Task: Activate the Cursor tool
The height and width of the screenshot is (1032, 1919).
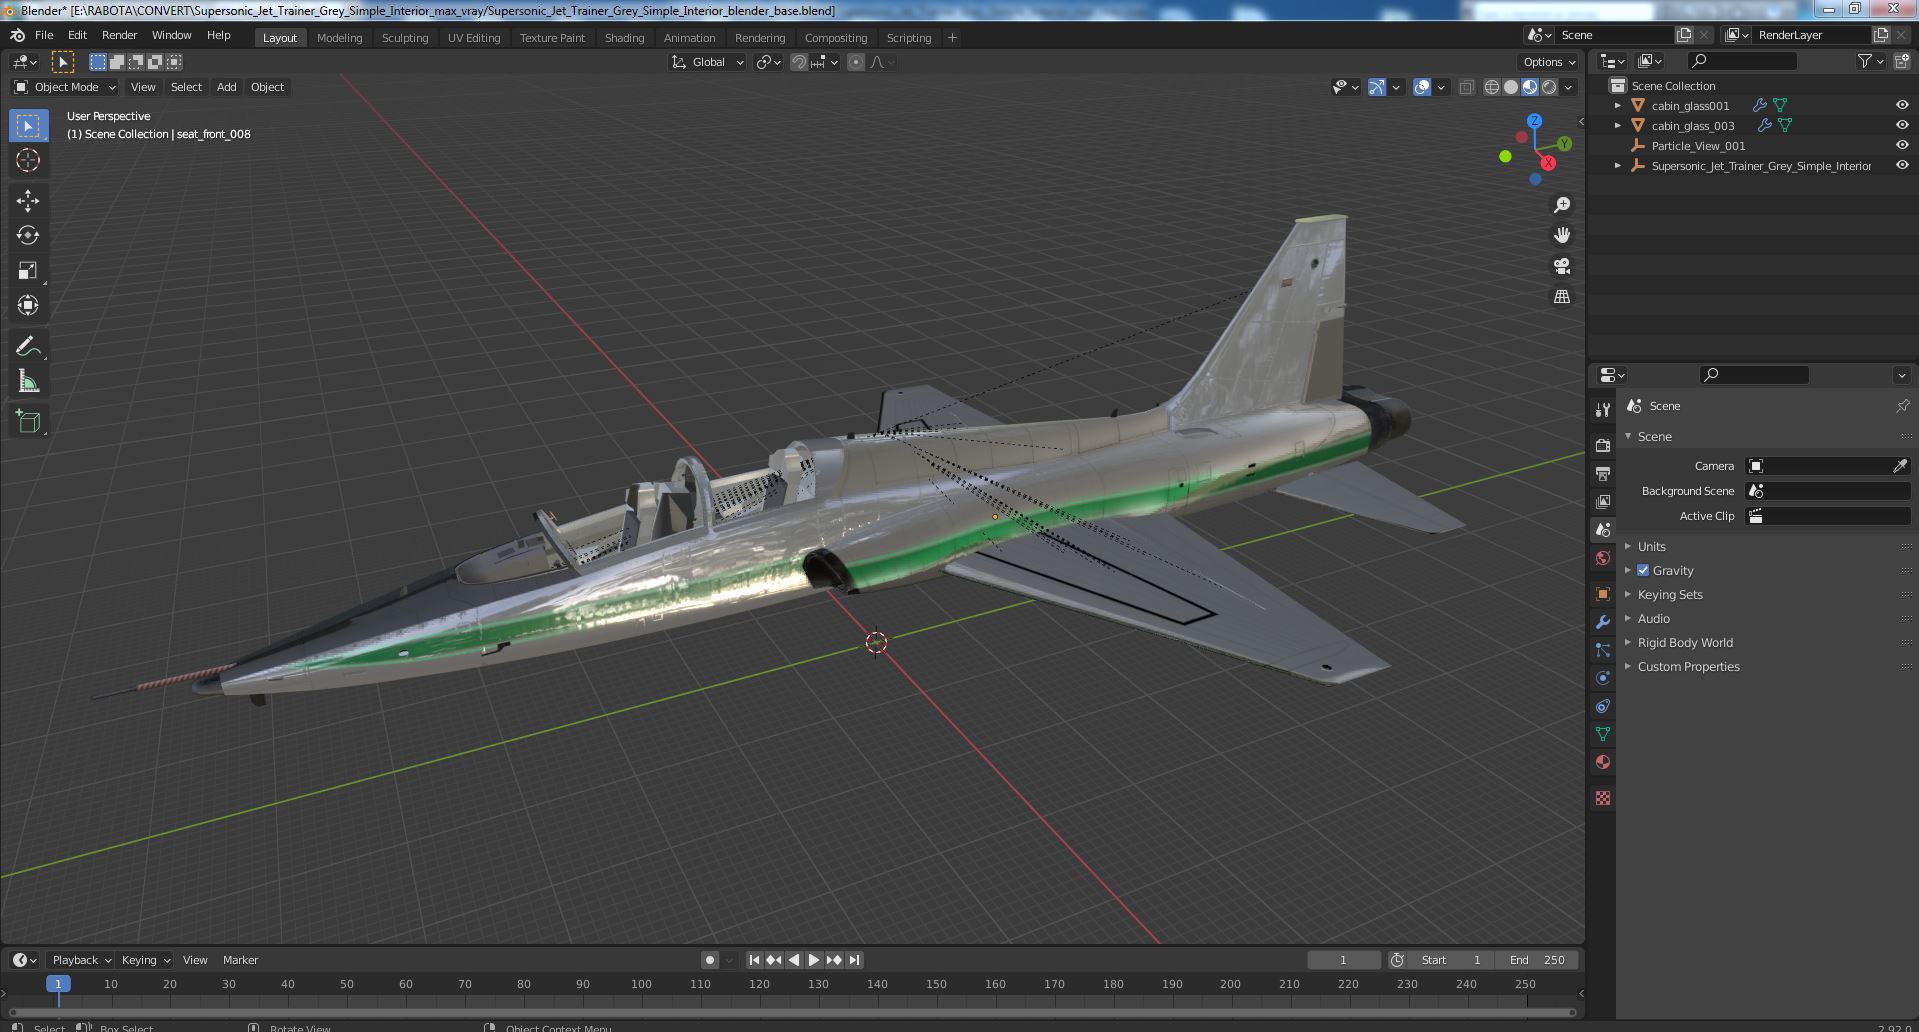Action: coord(28,160)
